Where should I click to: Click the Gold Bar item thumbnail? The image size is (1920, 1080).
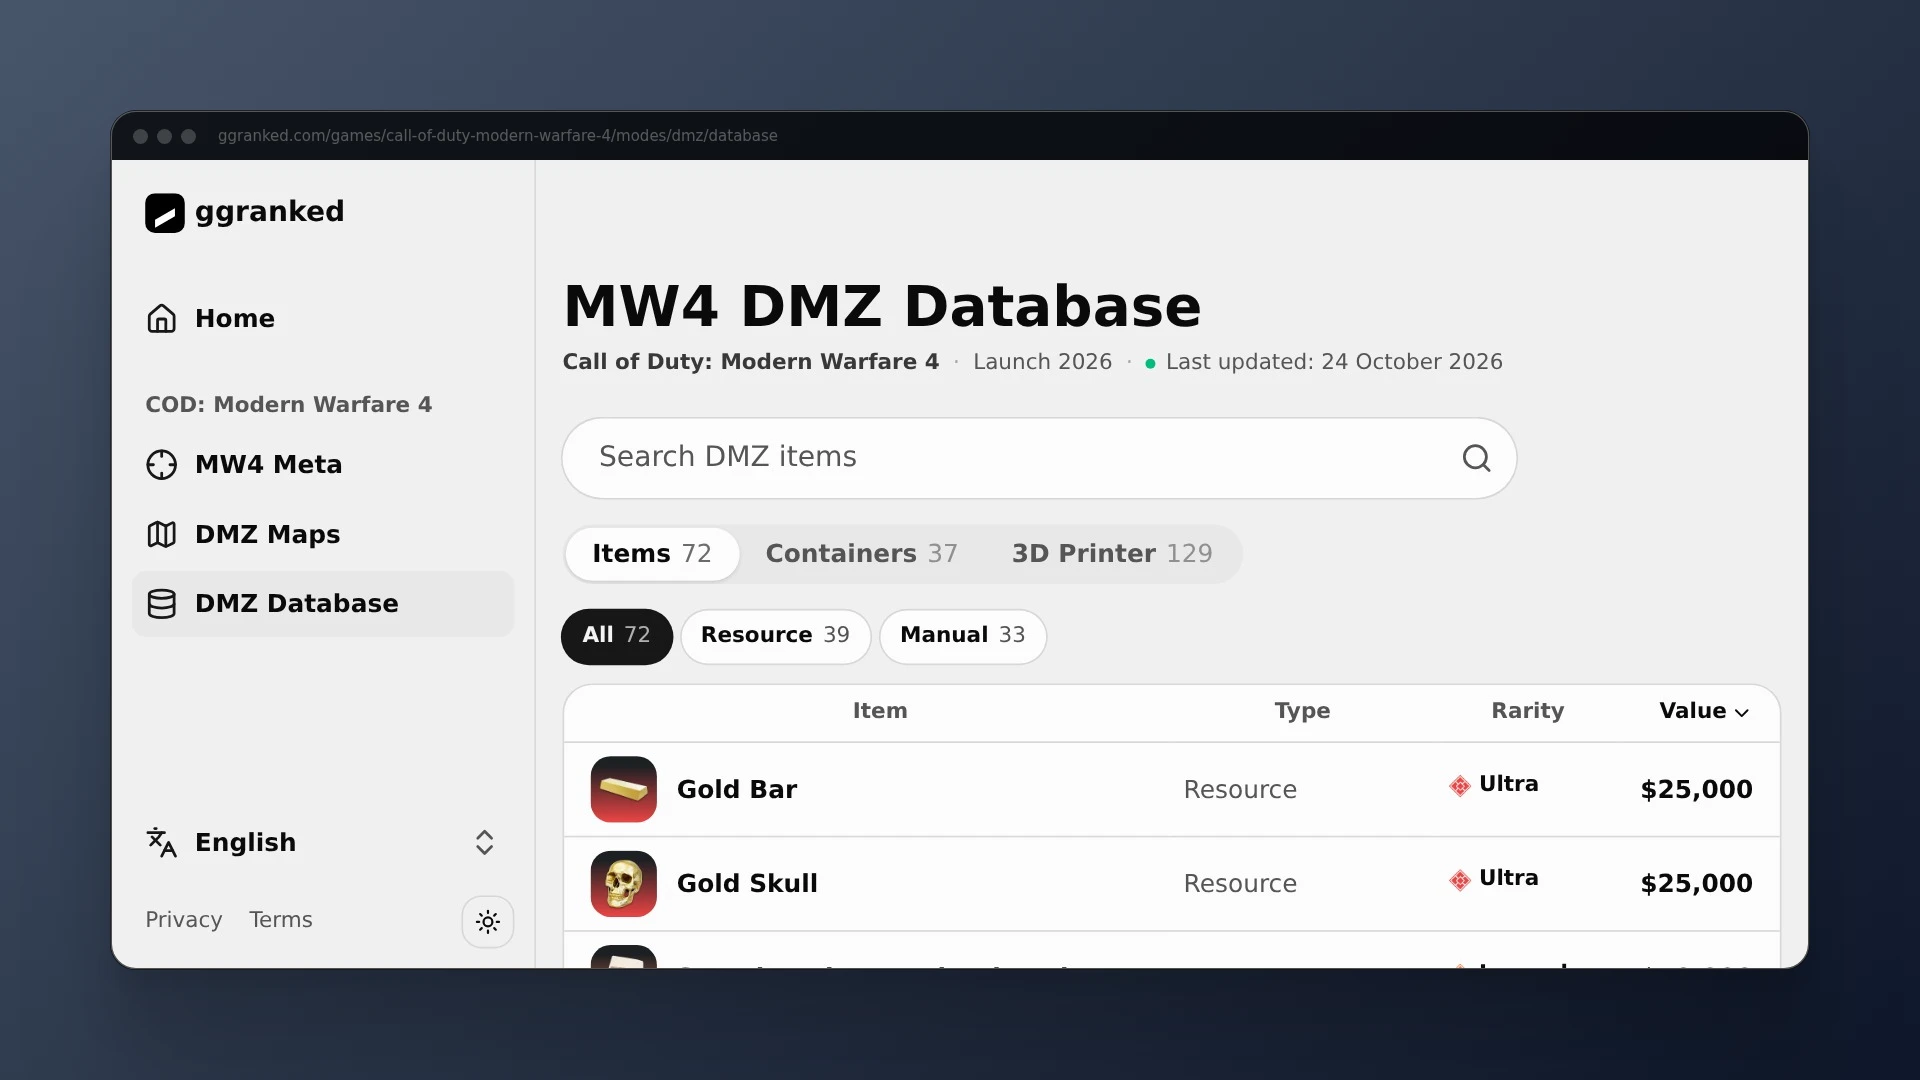click(x=624, y=789)
